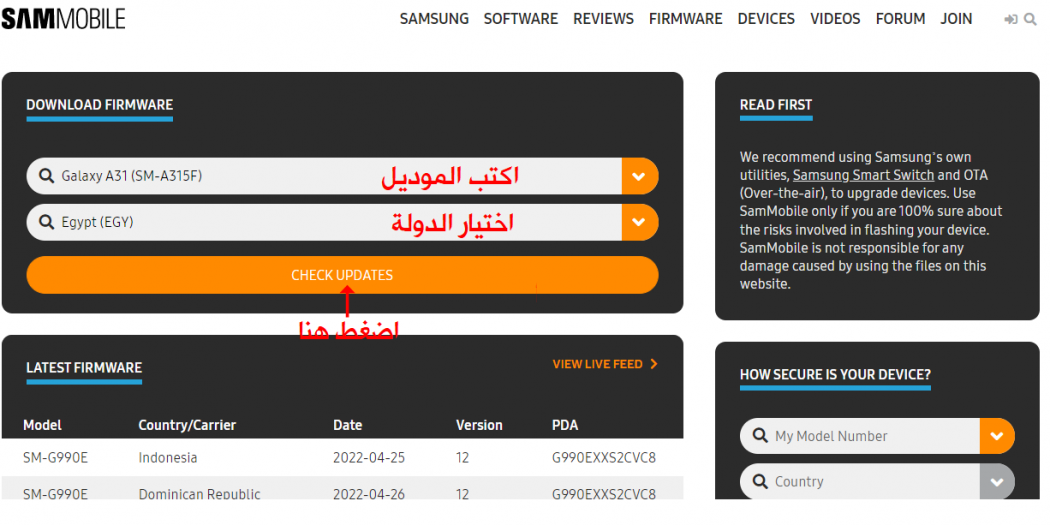Click arrow icon next to View Live Feed
The image size is (1050, 525).
point(654,364)
